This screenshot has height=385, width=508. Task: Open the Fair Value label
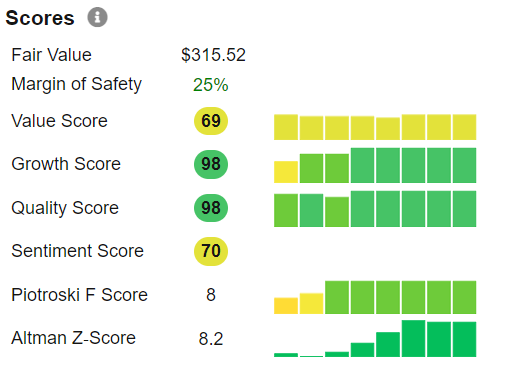(x=51, y=55)
